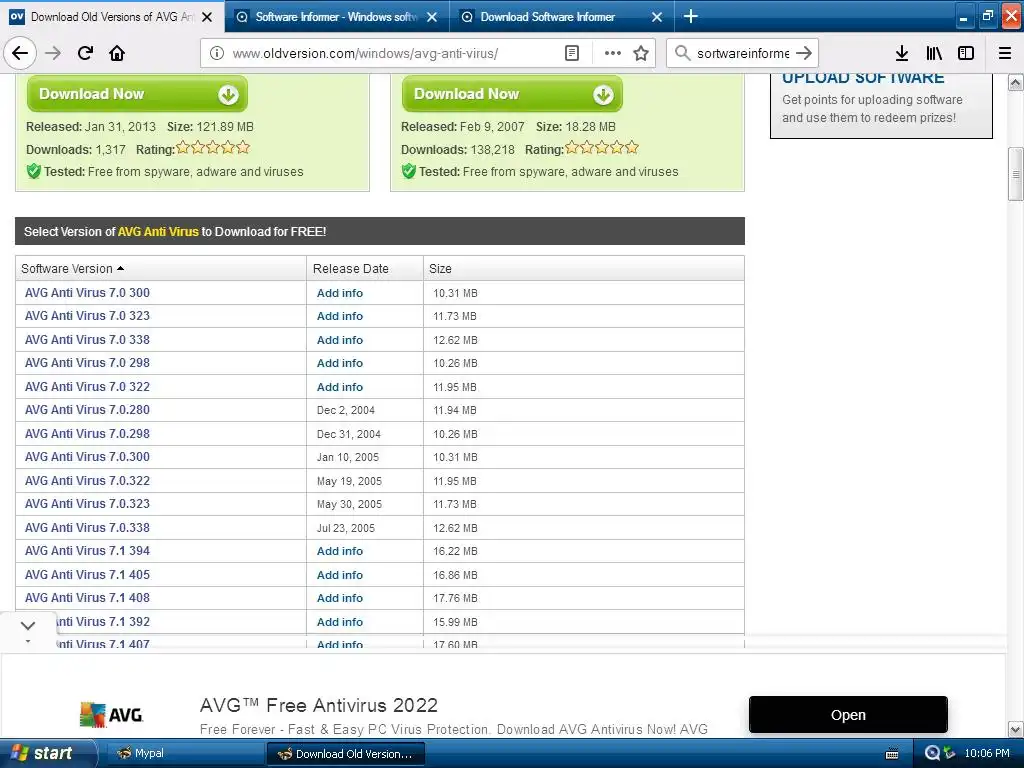Click Download Now for Jan 31, 2013 release
This screenshot has width=1024, height=768.
(x=137, y=94)
